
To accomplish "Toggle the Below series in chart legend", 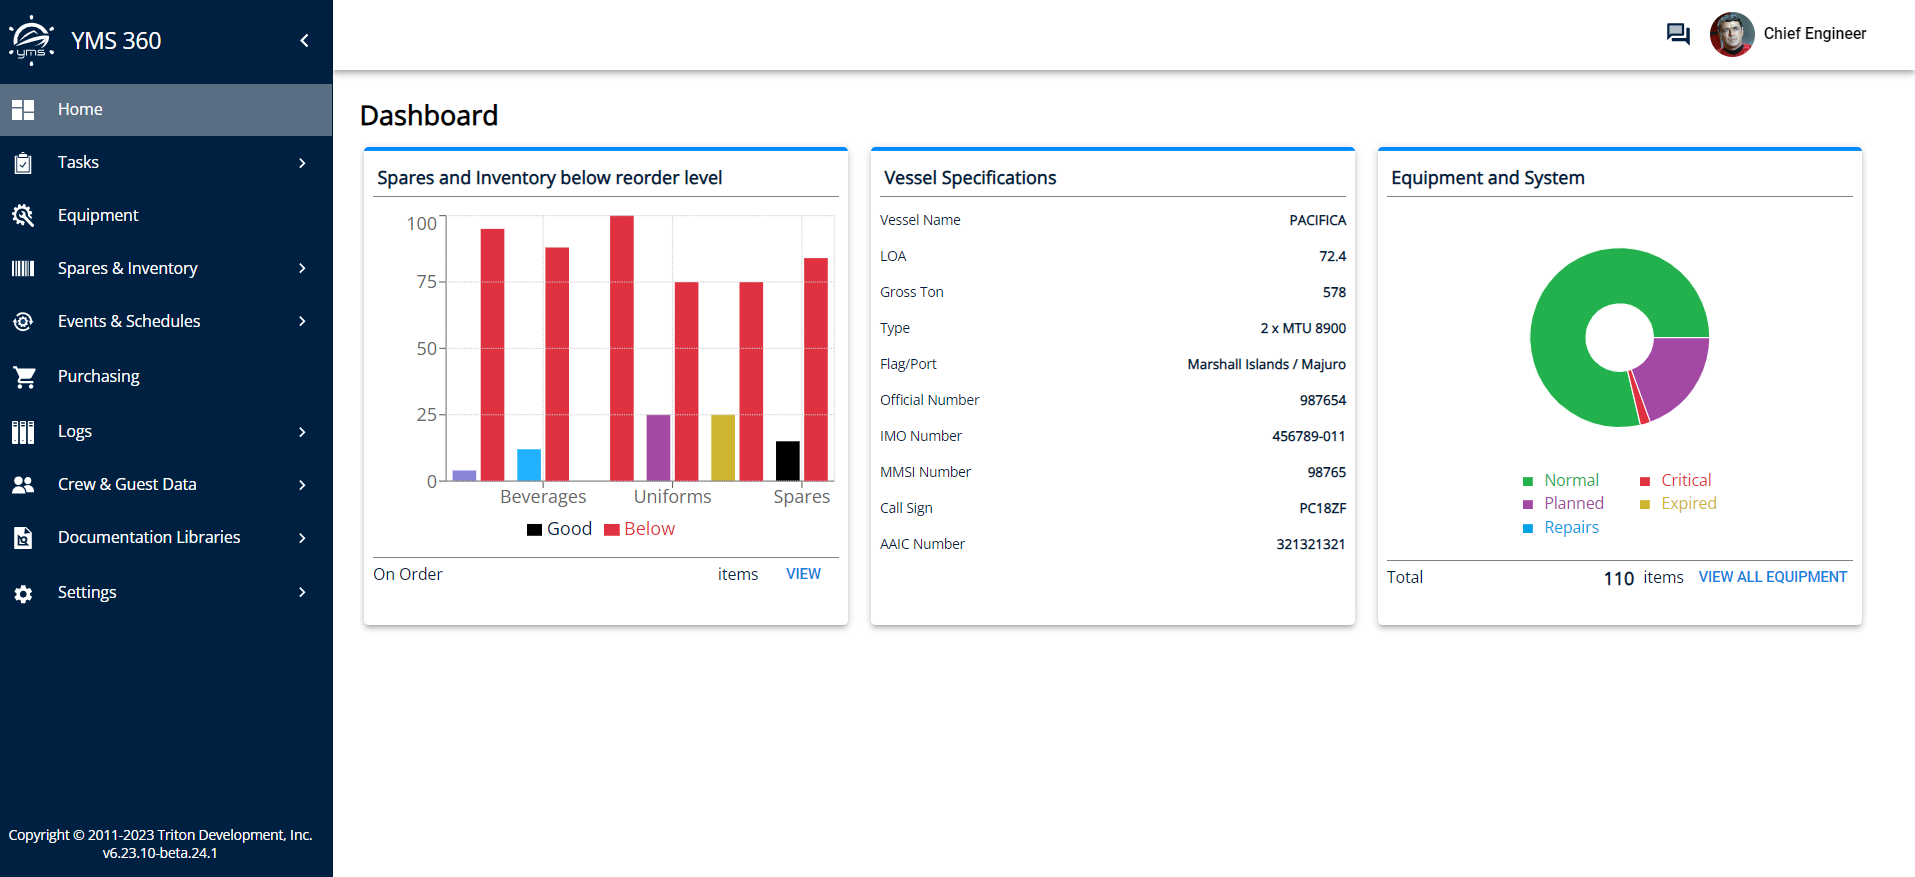I will click(x=640, y=529).
